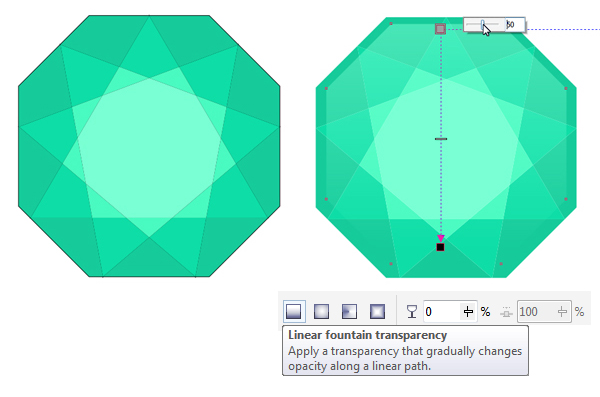Open slider popup of node transparency field
The image size is (600, 397).
[x=468, y=312]
